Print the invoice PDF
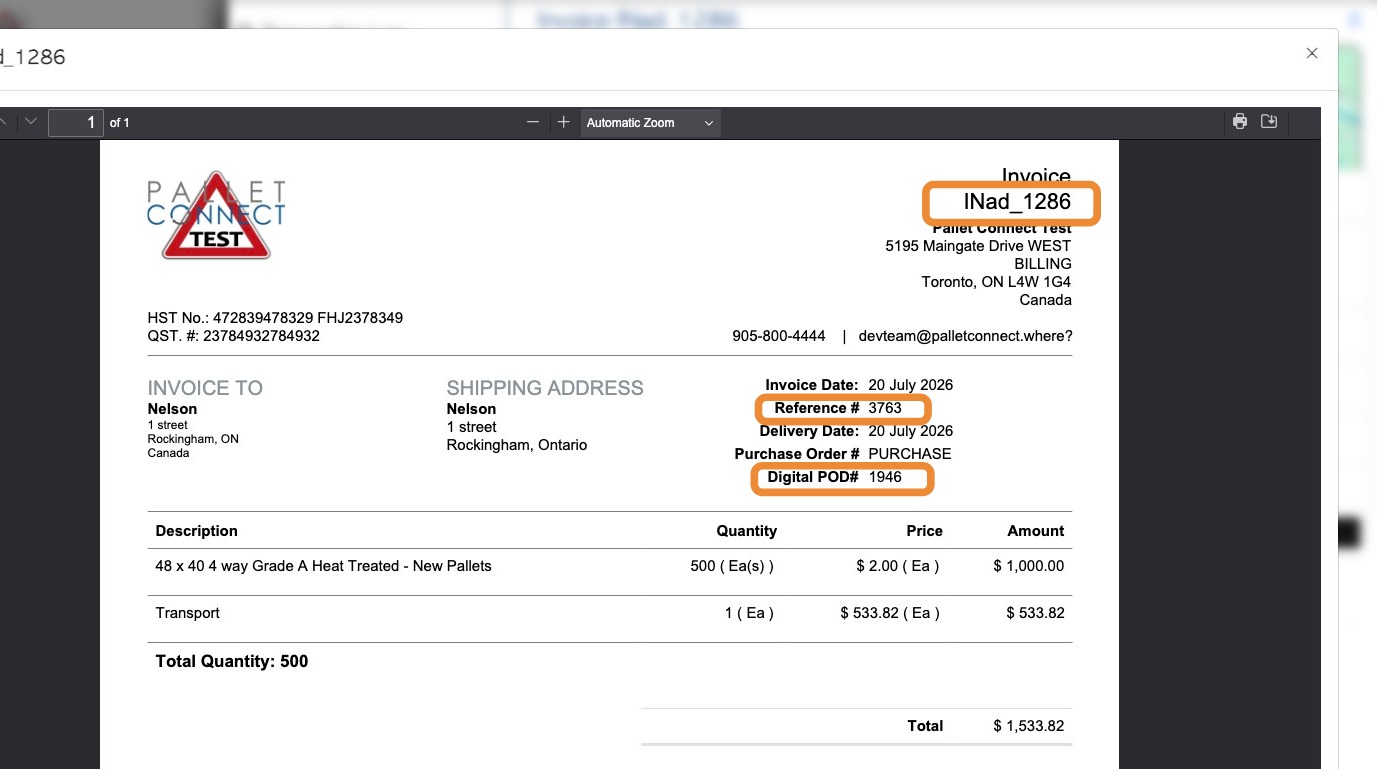 [x=1240, y=122]
